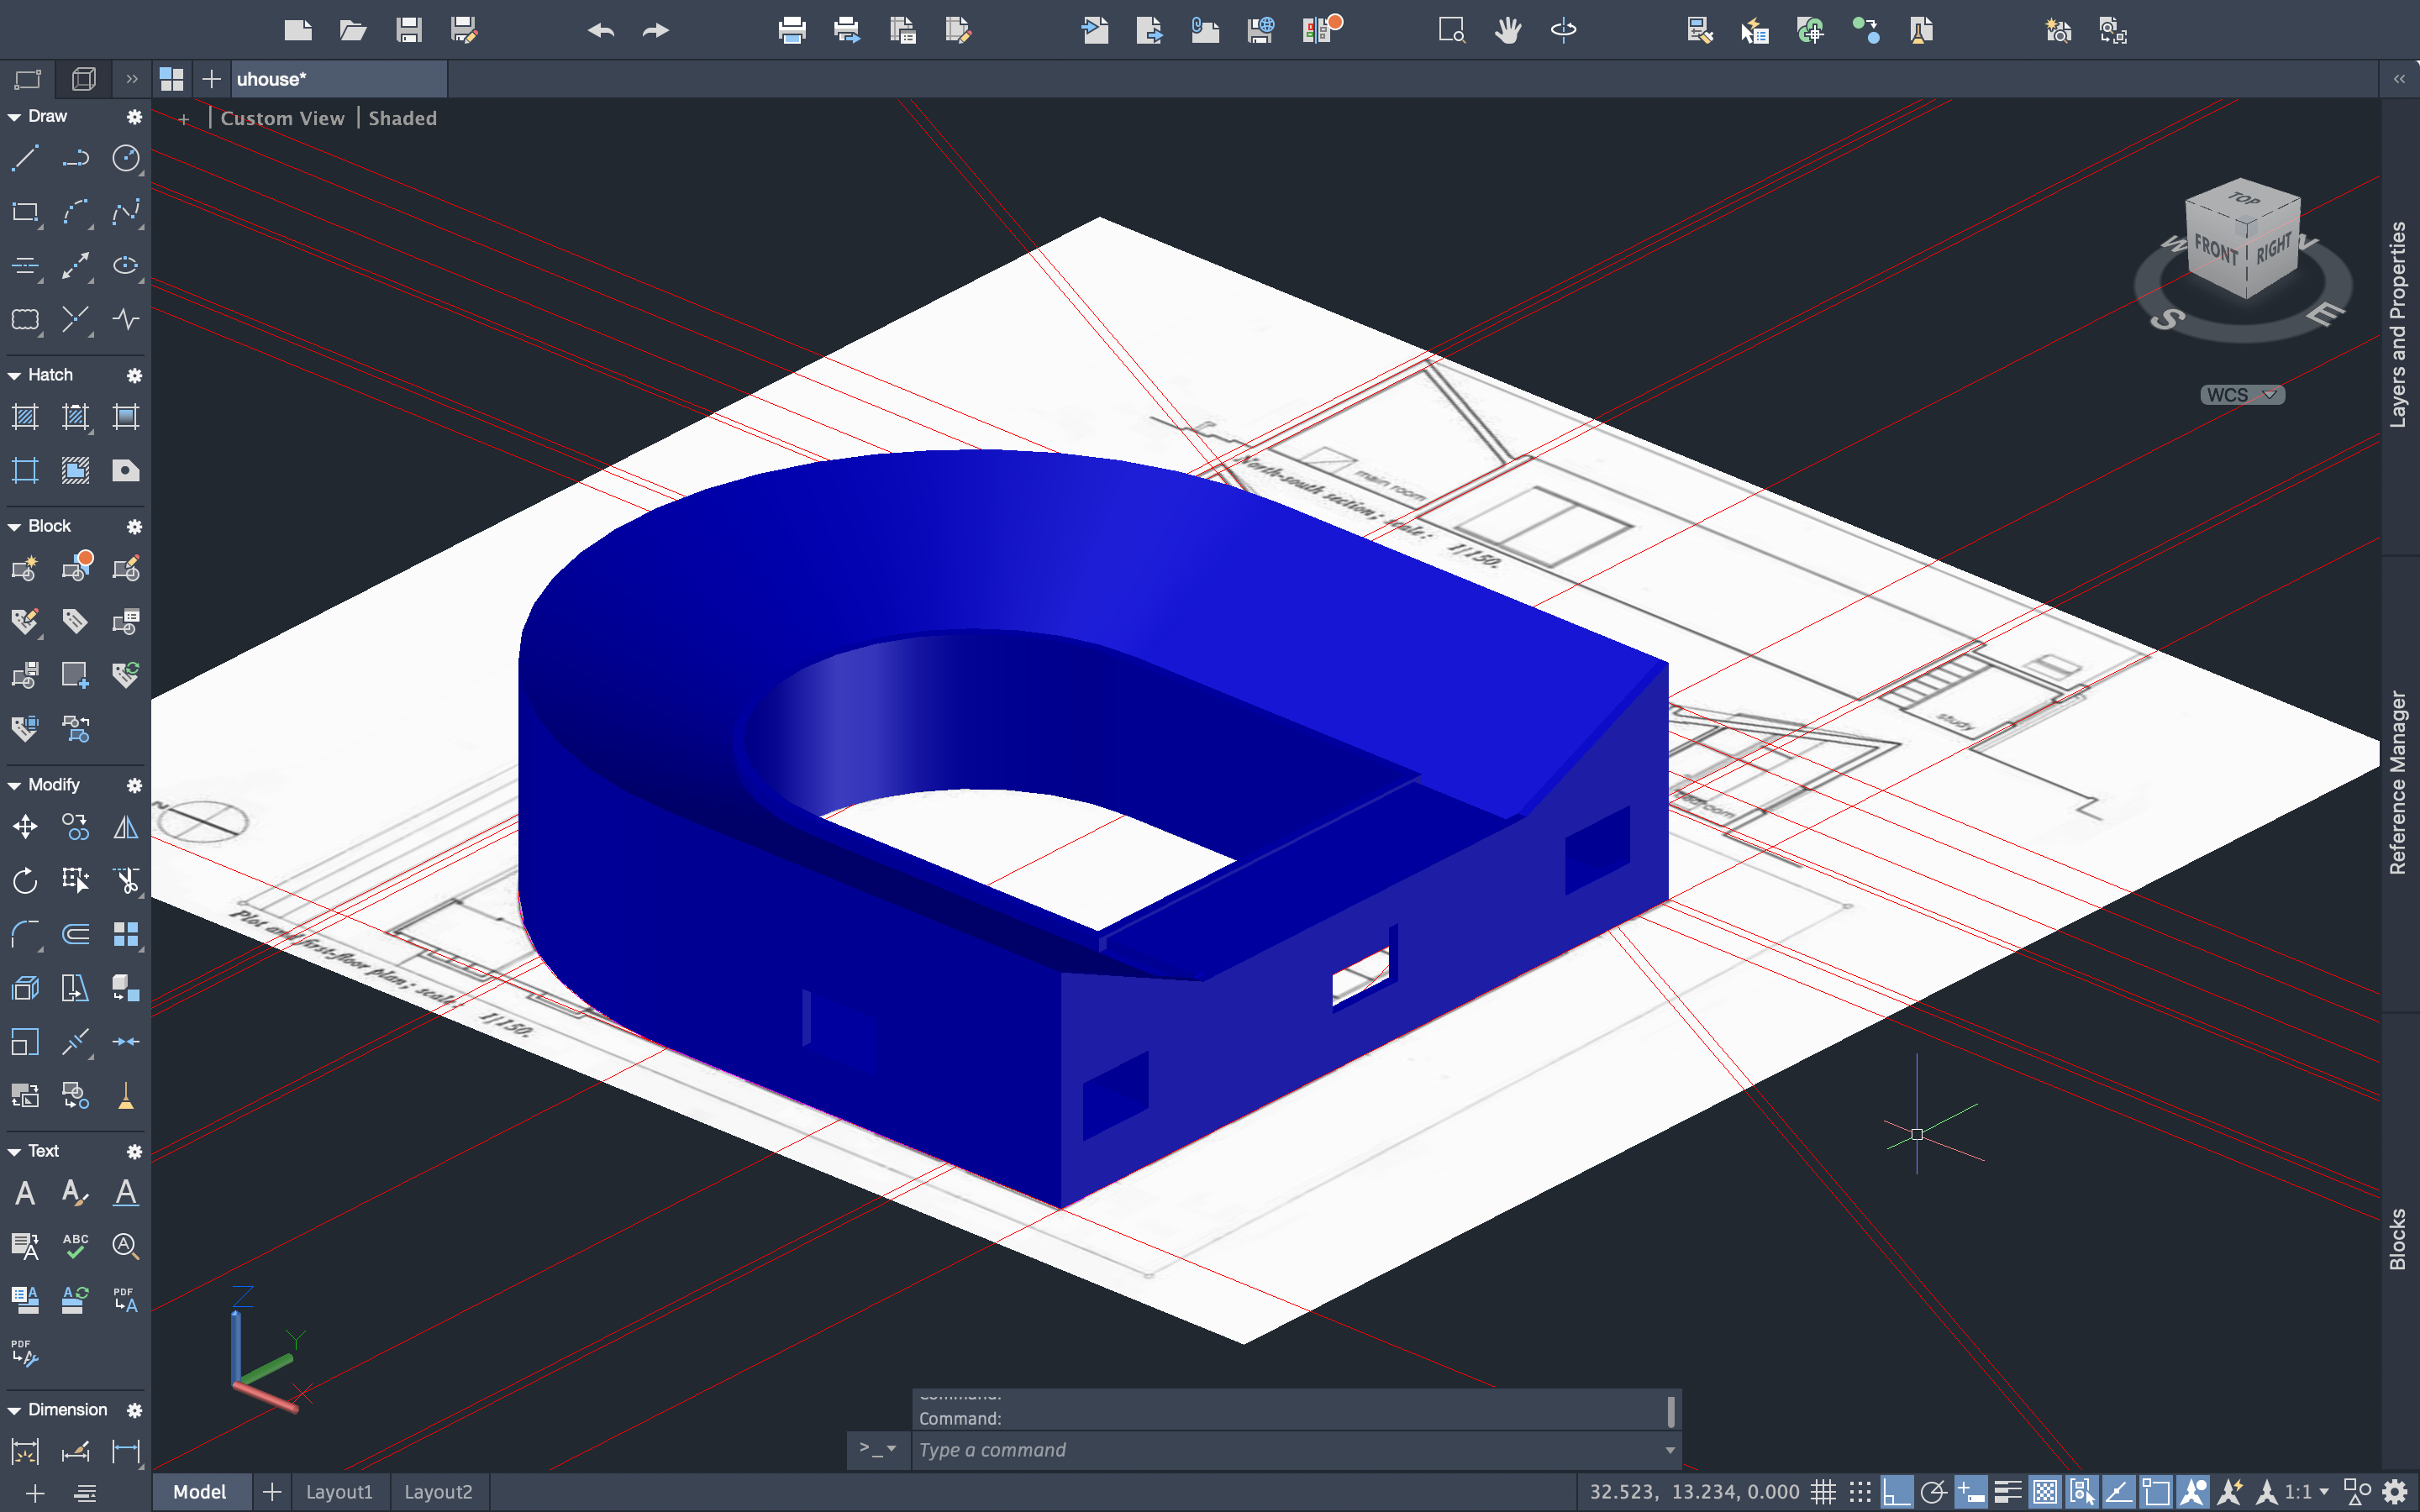Select the Arc draw tool
The width and height of the screenshot is (2420, 1512).
(x=76, y=212)
